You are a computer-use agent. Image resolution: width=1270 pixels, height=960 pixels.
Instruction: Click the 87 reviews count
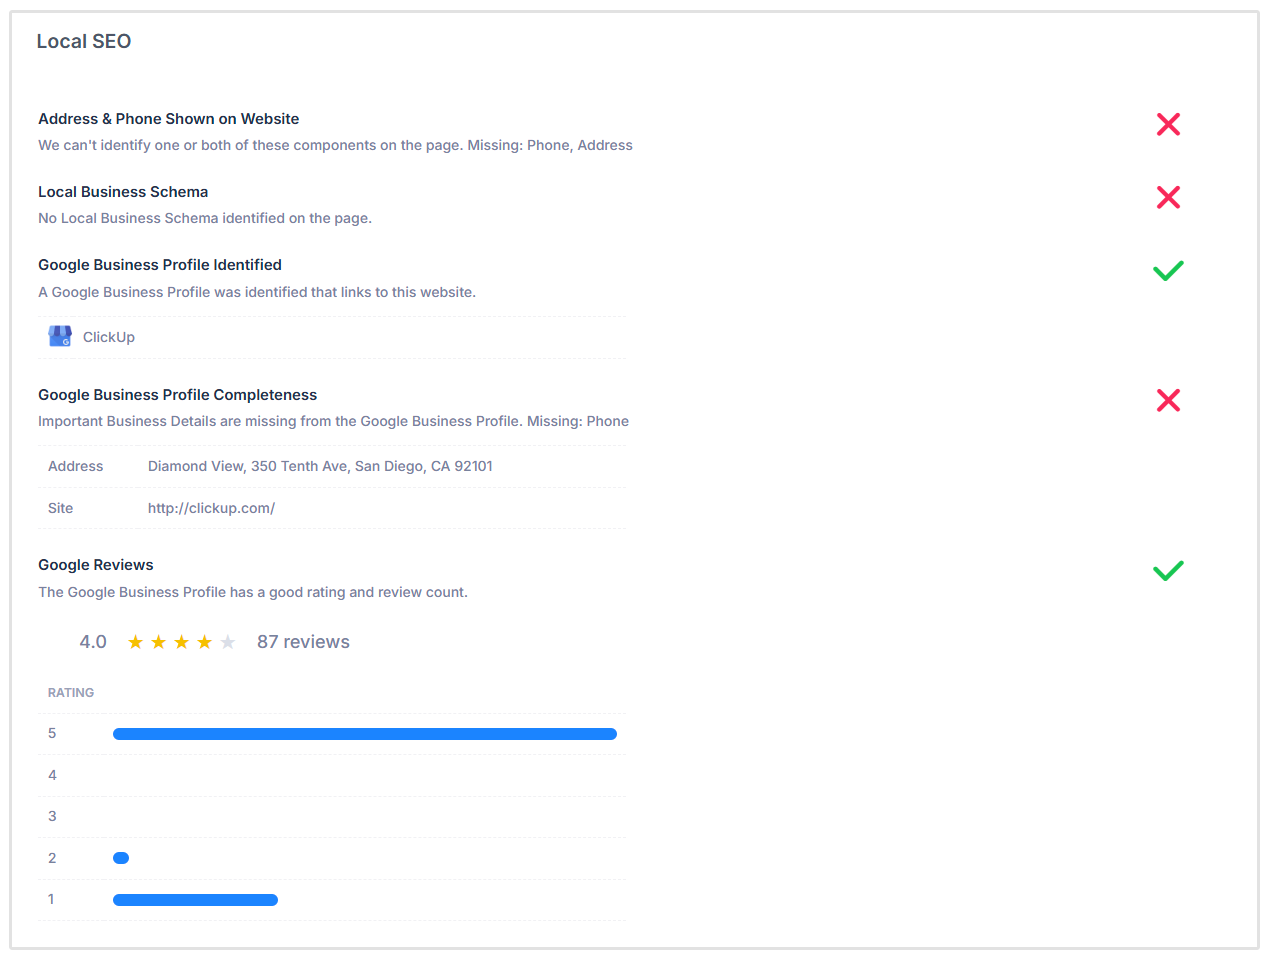(x=303, y=641)
